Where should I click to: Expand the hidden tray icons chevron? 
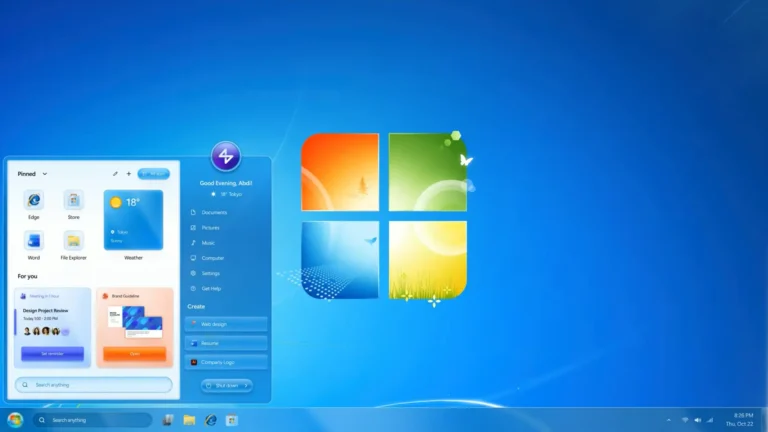coord(669,420)
